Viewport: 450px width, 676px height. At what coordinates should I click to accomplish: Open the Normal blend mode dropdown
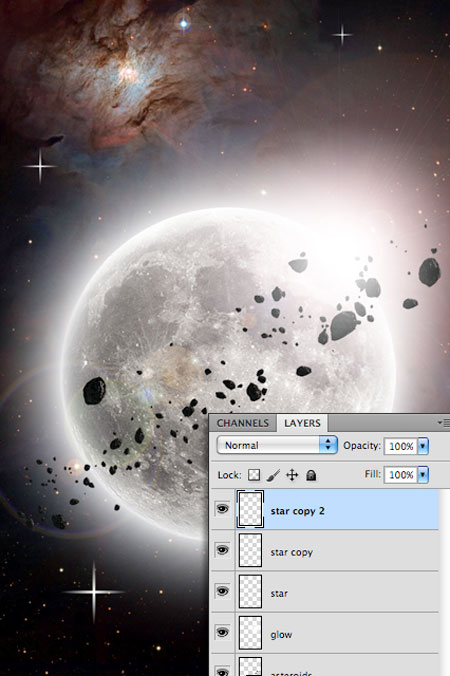(x=277, y=445)
